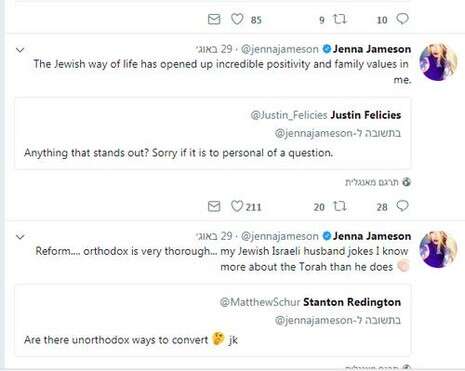Reply to the top tweet with 10 replies

(x=402, y=19)
